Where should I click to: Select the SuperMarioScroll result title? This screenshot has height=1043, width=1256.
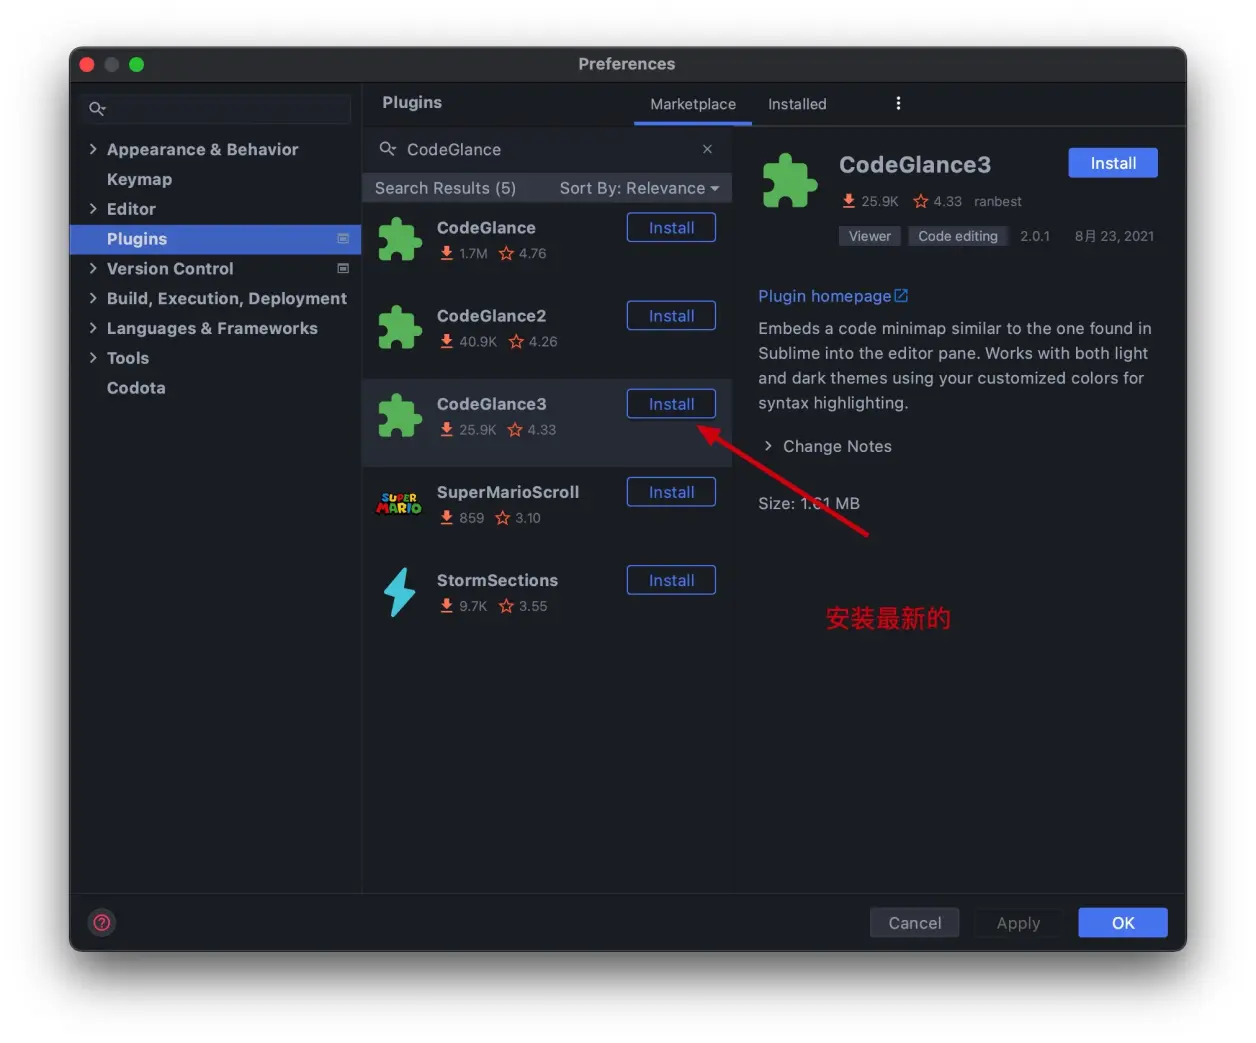(x=508, y=492)
